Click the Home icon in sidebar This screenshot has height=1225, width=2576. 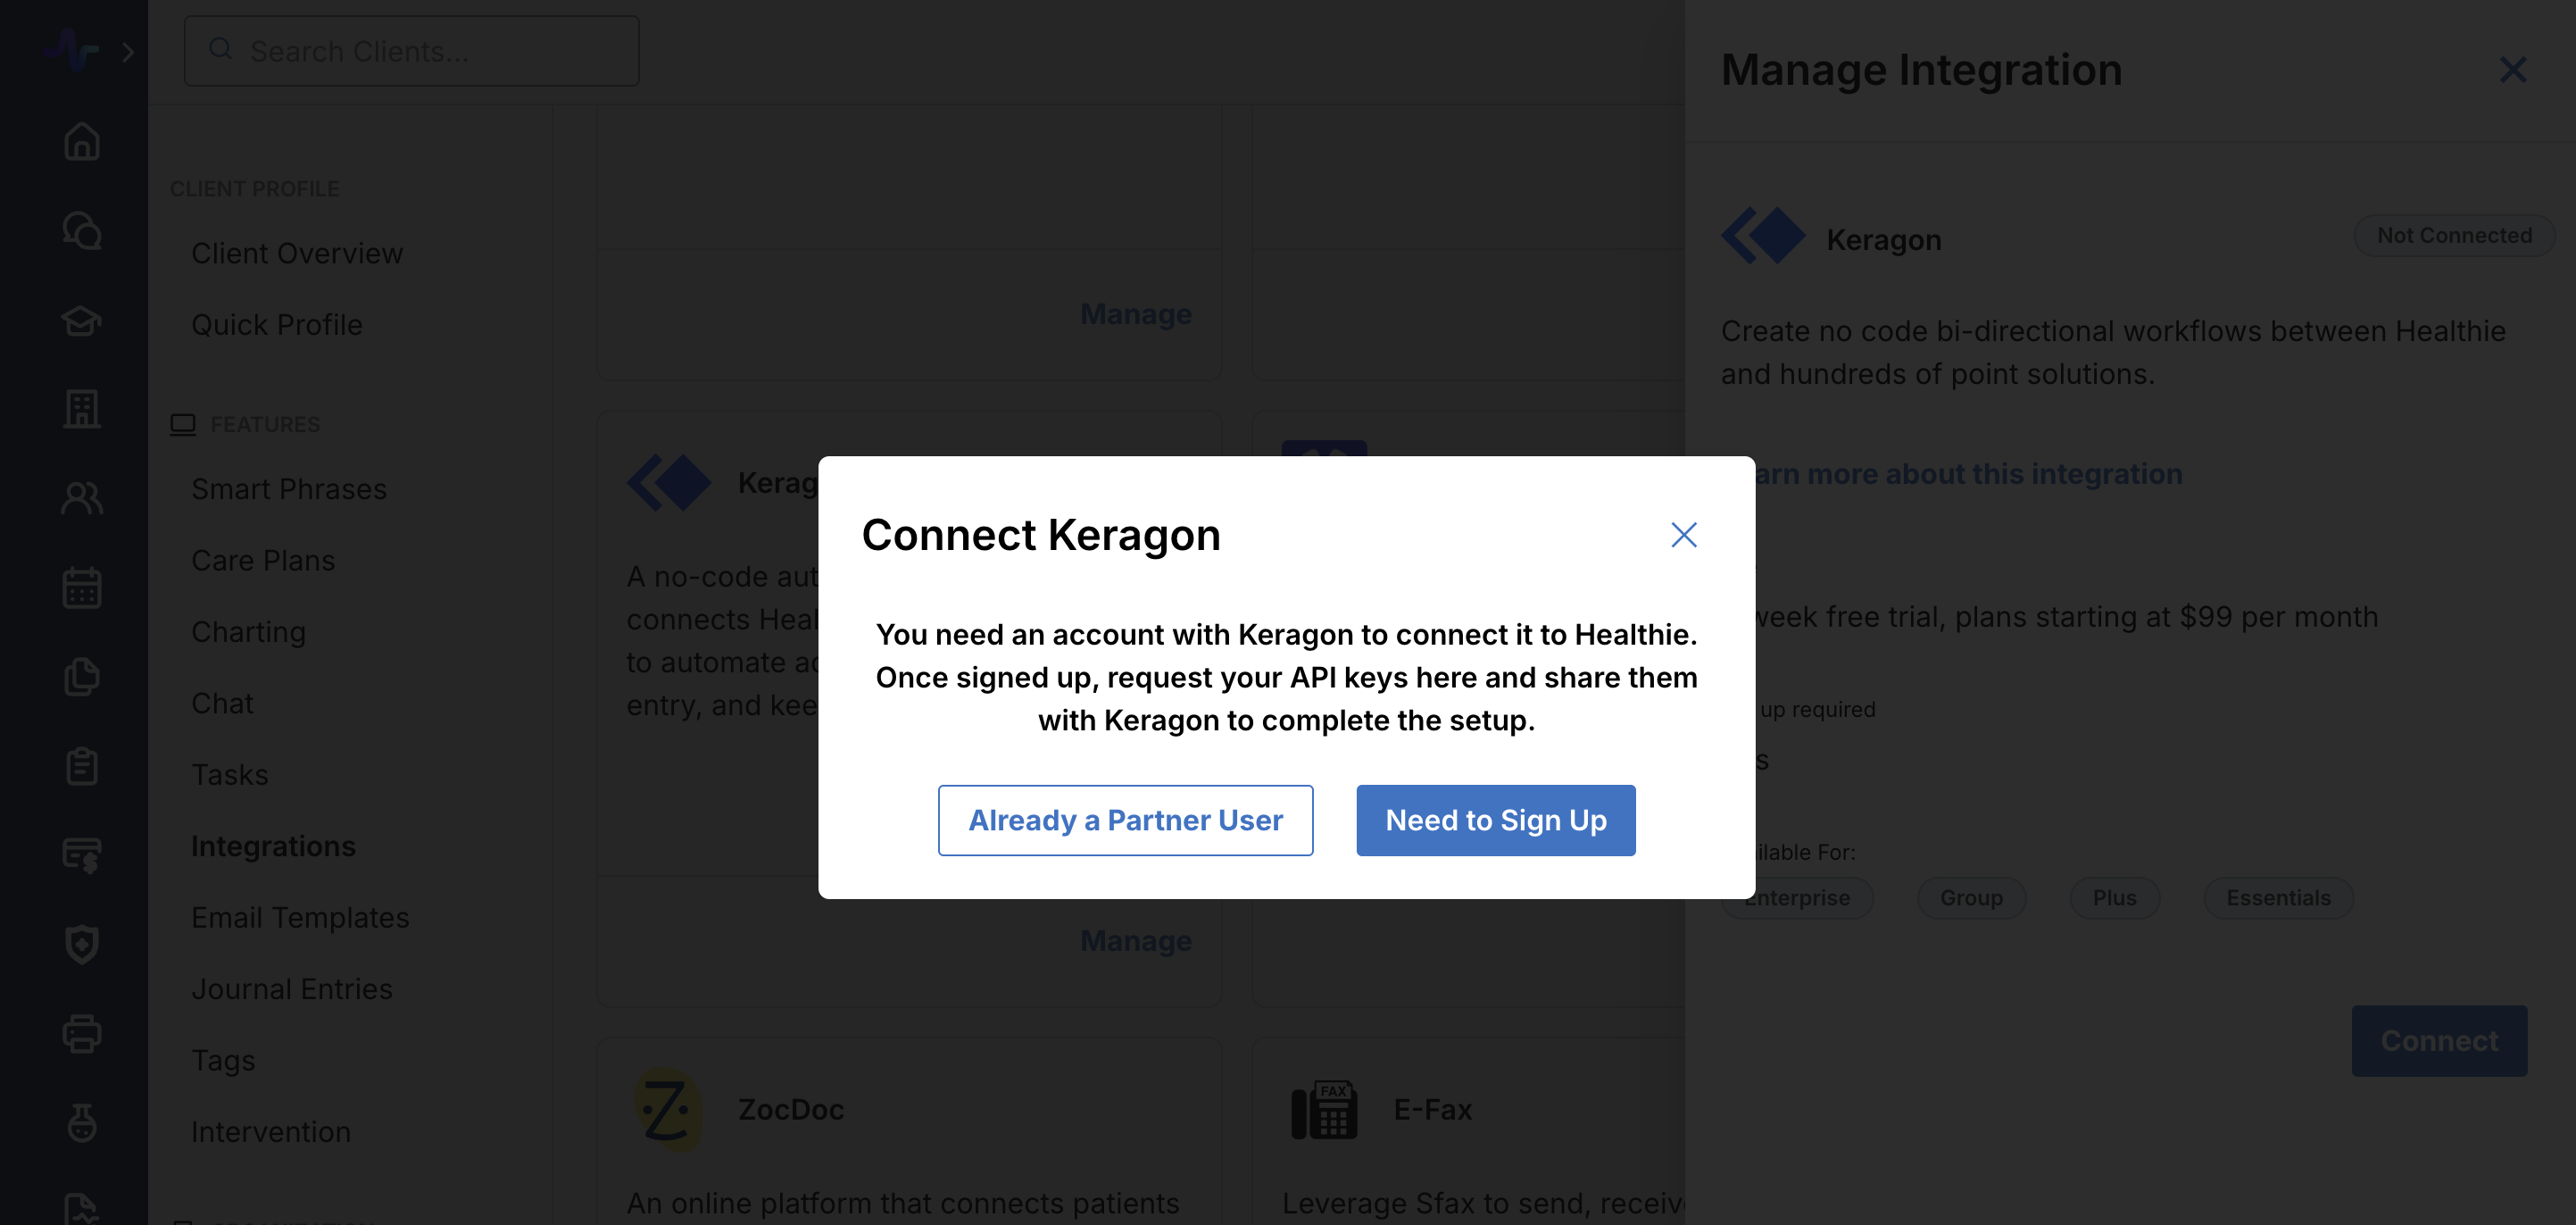[x=81, y=141]
